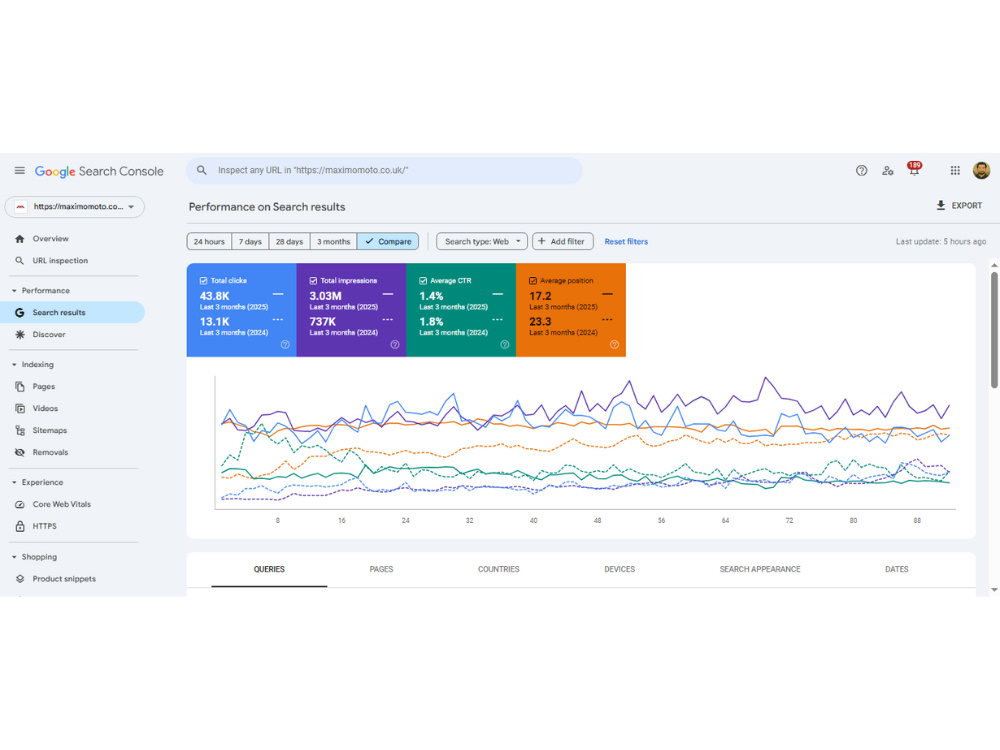Open Sitemaps from the sidebar
The image size is (1000, 750).
coord(50,430)
